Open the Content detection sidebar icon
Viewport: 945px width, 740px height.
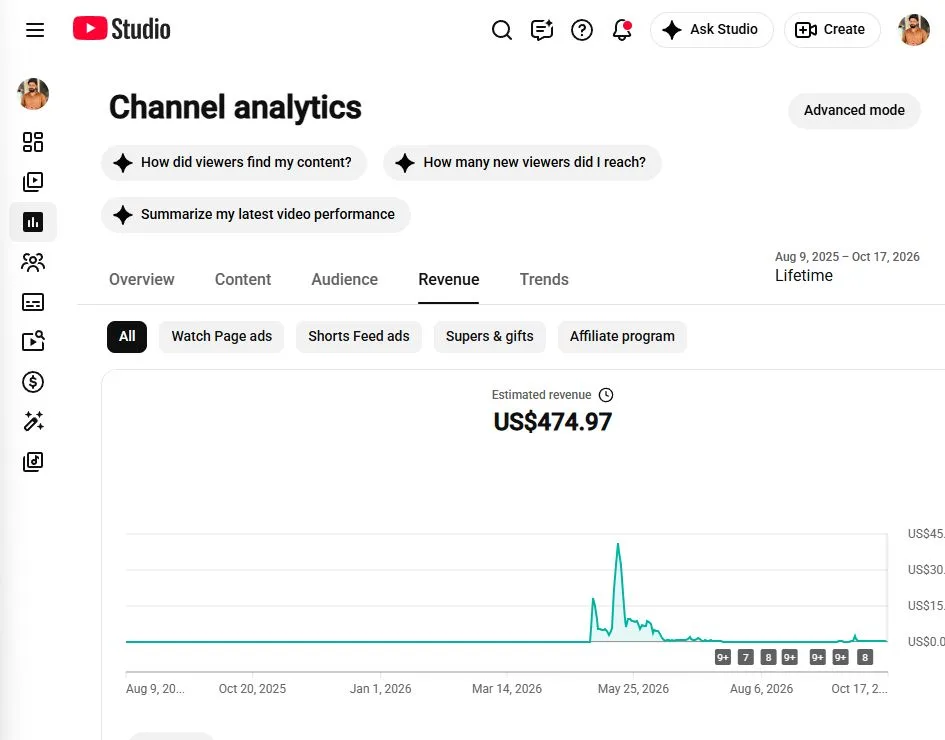(33, 341)
